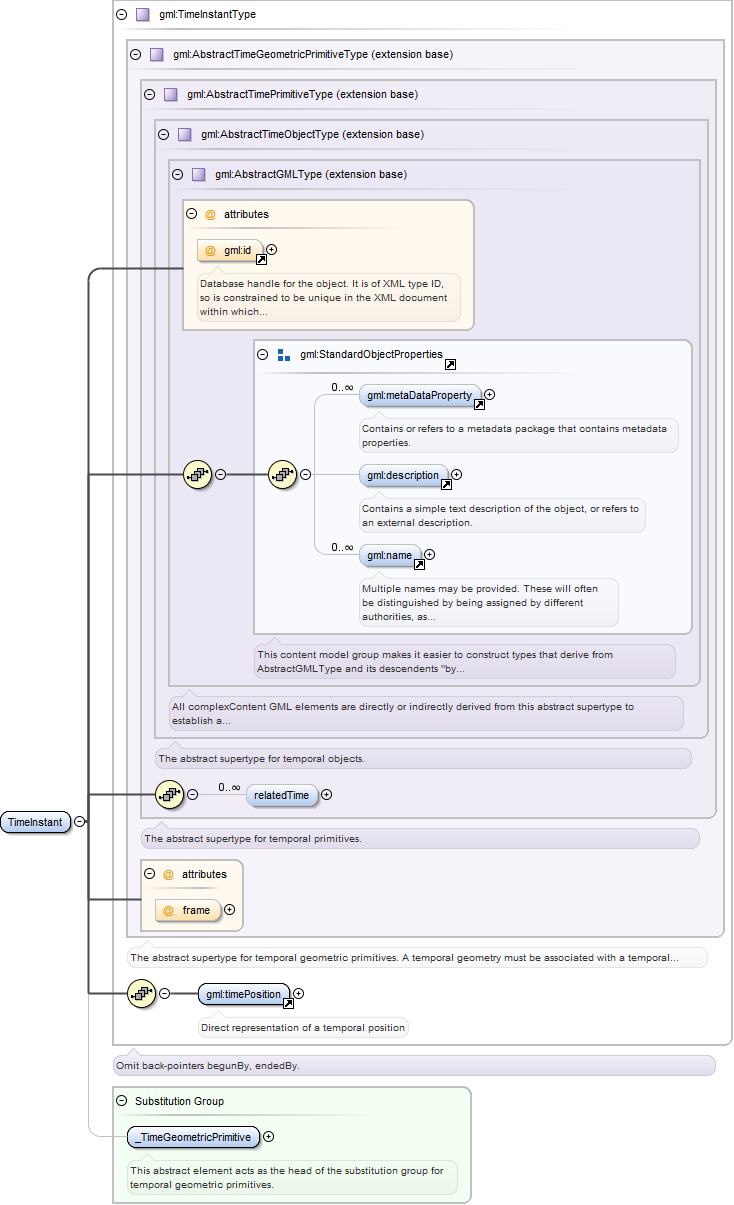Collapse the inner sequence of standard properties
The image size is (734, 1205).
coord(305,475)
